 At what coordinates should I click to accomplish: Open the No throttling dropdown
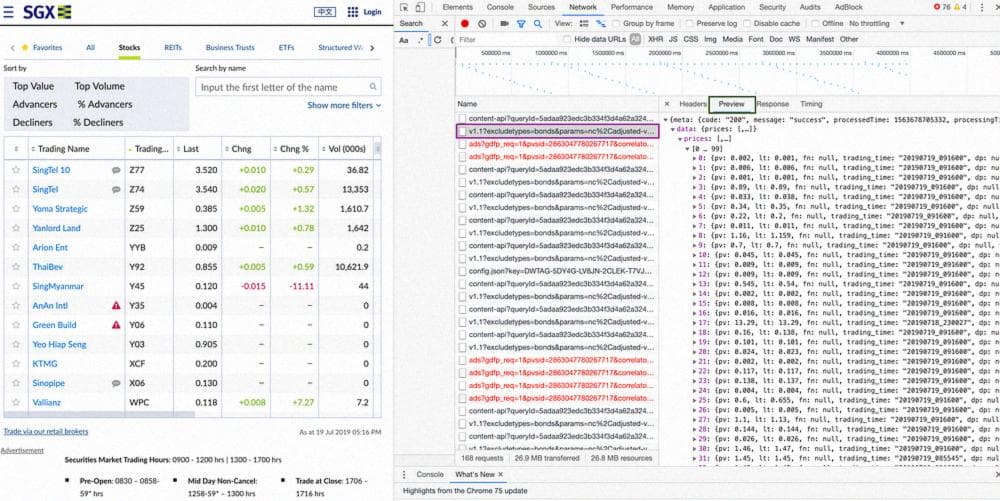(x=873, y=23)
